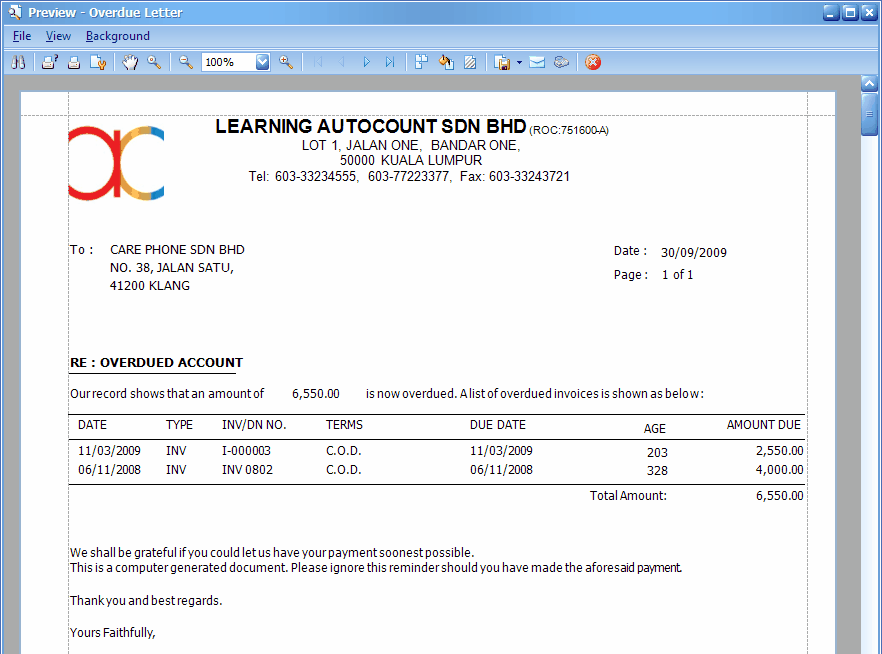Screen dimensions: 882x654
Task: Click the INV/DN NO. column header
Action: click(254, 425)
